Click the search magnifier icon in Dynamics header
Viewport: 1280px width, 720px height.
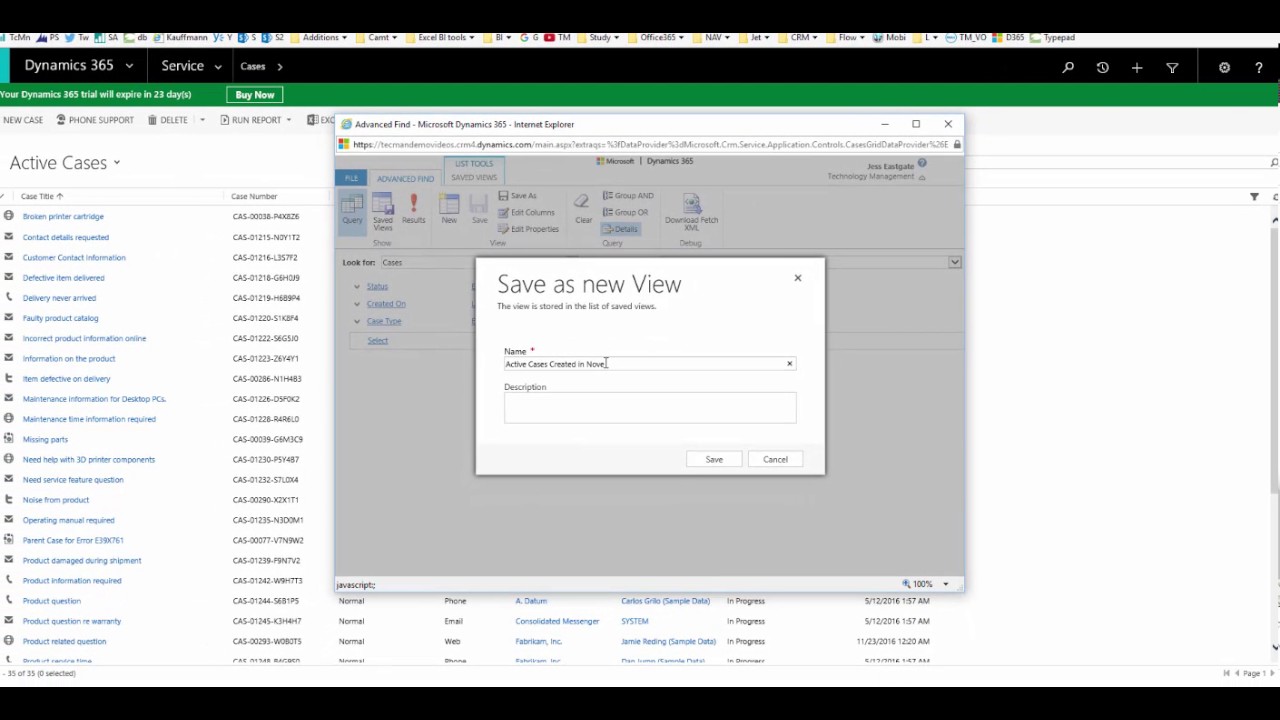tap(1068, 67)
